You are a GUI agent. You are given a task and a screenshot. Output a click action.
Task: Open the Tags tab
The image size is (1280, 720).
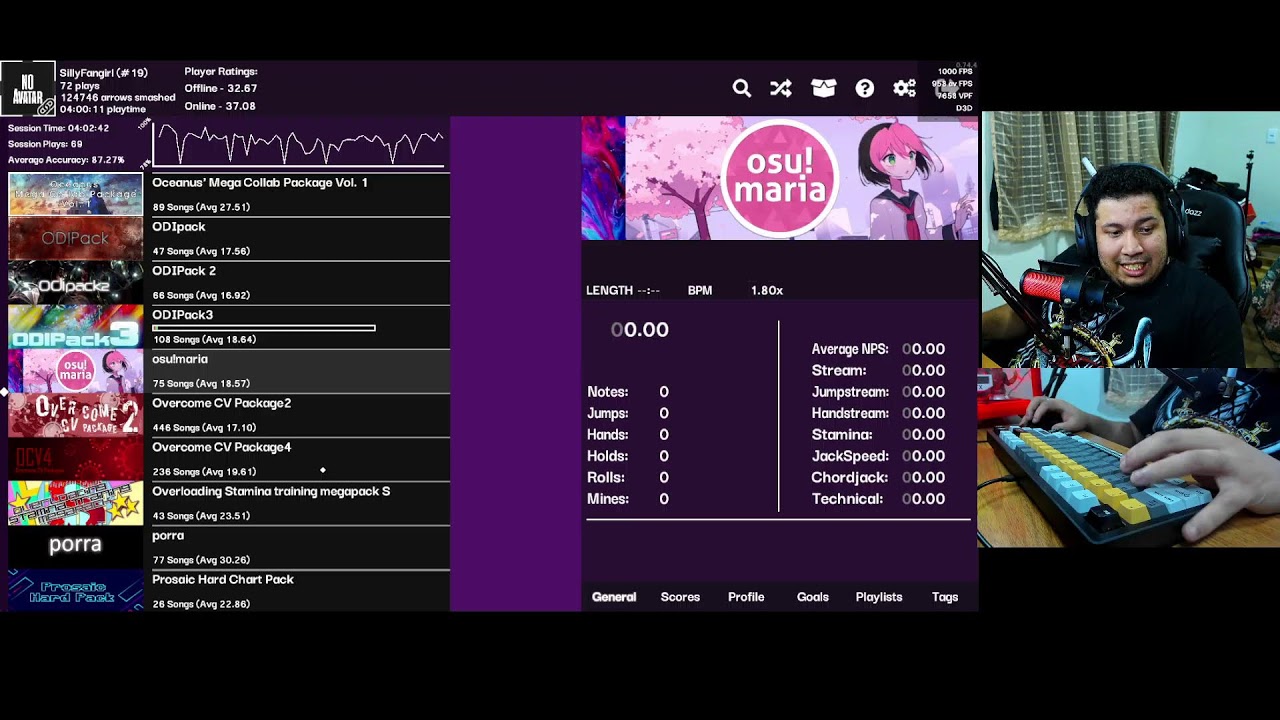[x=945, y=597]
